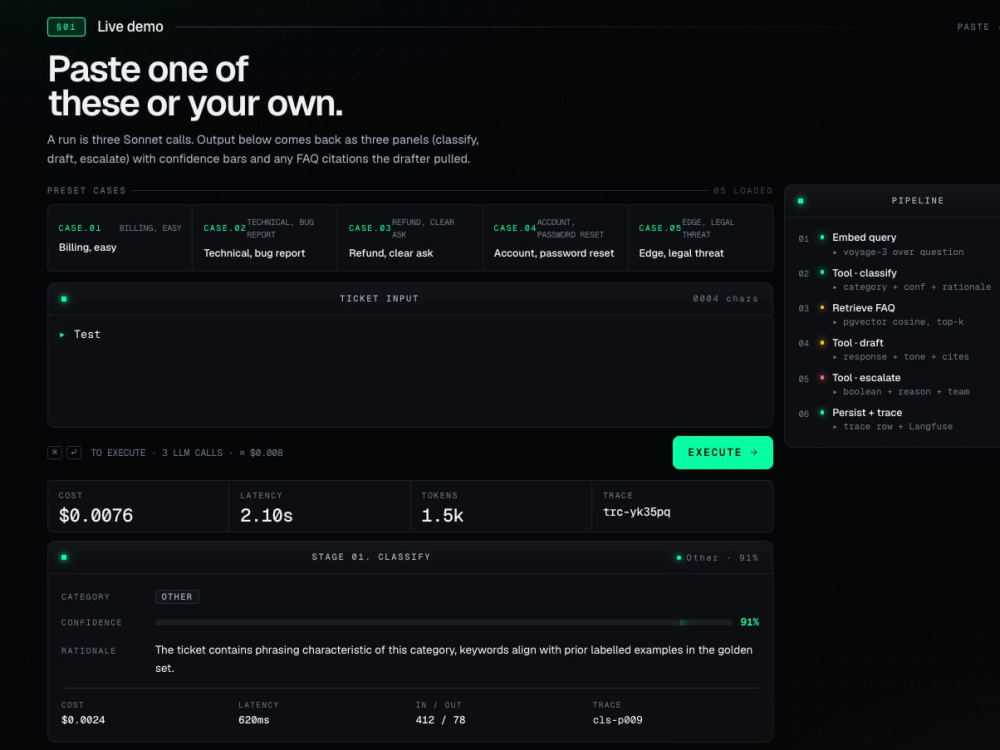Select pipeline step Tool · escalate
1000x750 pixels.
coord(866,378)
